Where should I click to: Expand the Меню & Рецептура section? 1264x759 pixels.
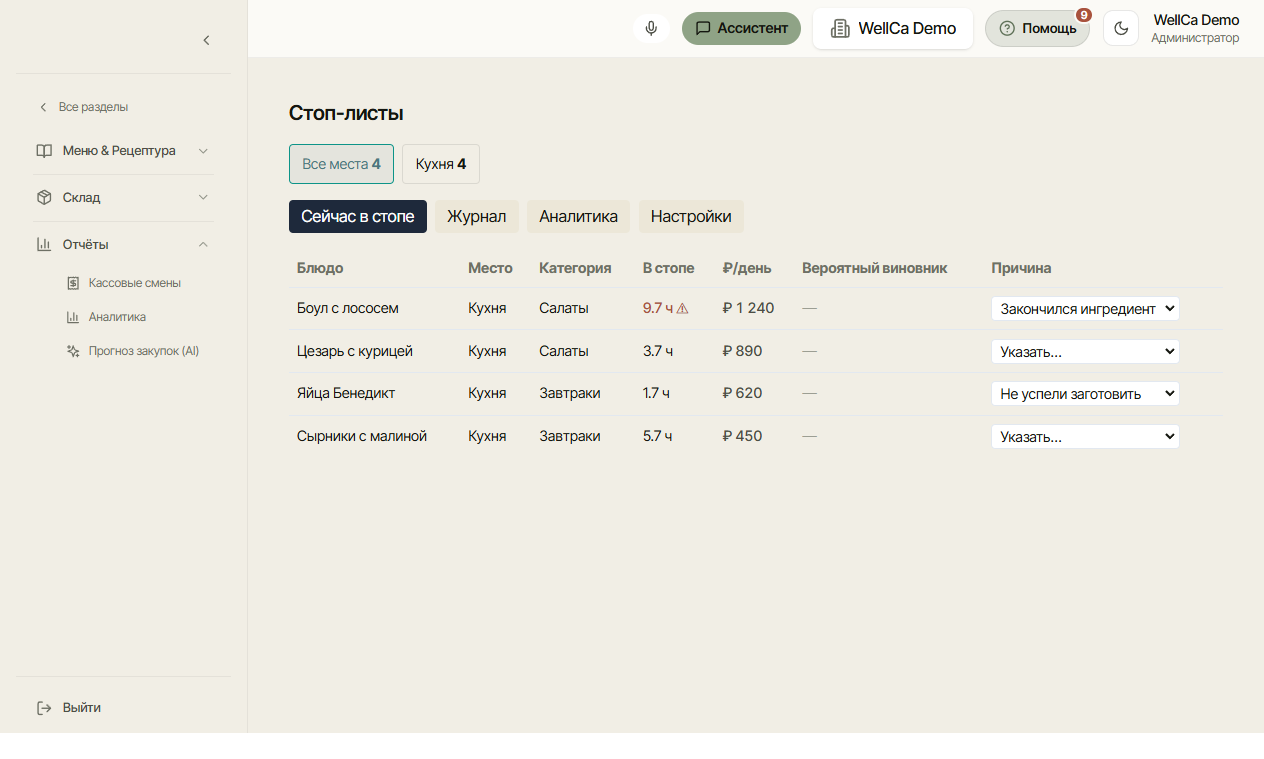[x=203, y=151]
